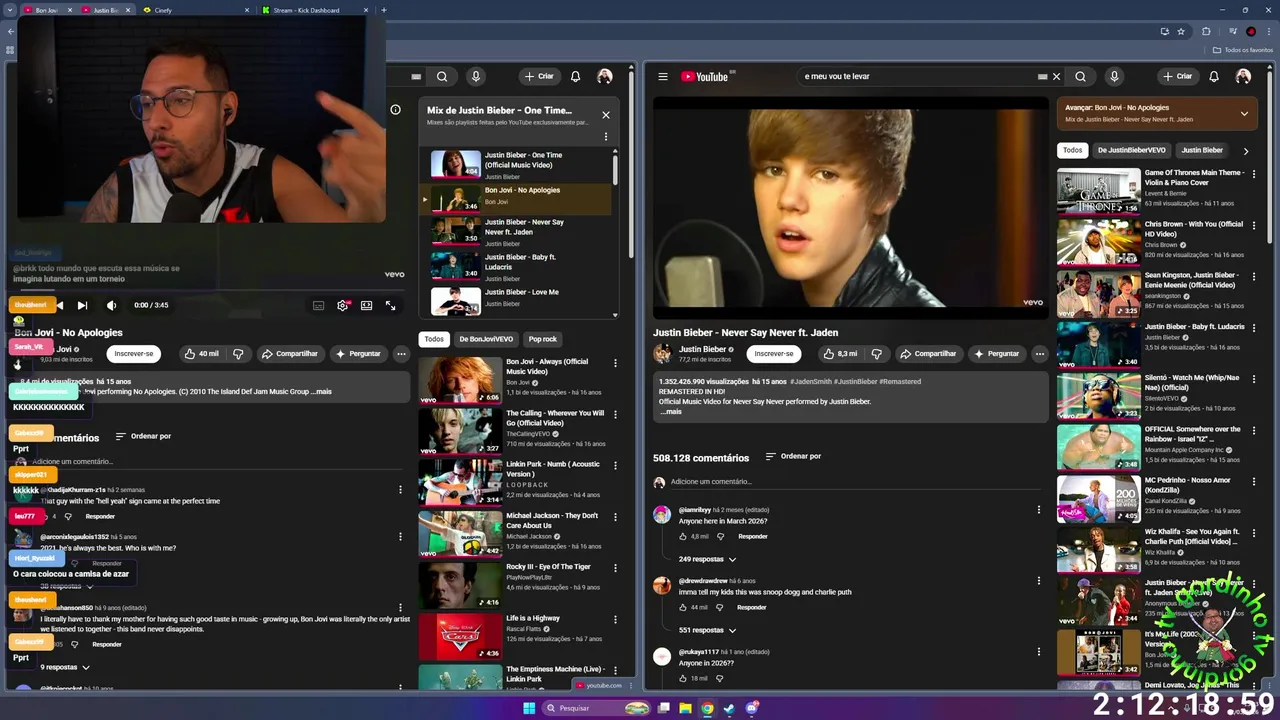Play Justin Bieber - One Time in playlist
Screen dimensions: 1280x720
tap(514, 164)
